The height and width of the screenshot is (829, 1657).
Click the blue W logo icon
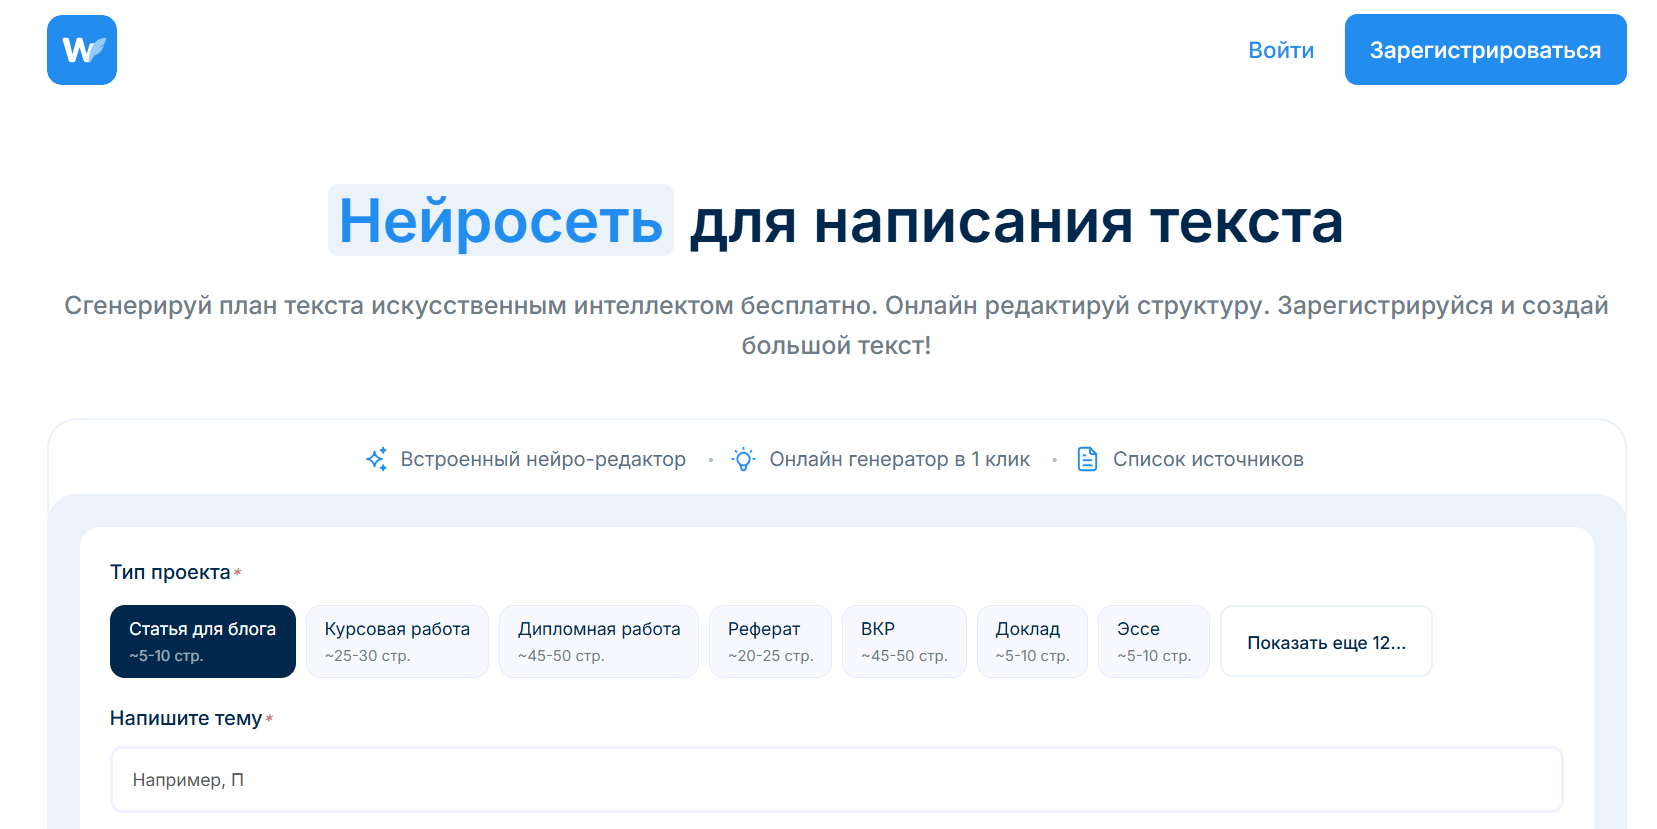point(82,50)
